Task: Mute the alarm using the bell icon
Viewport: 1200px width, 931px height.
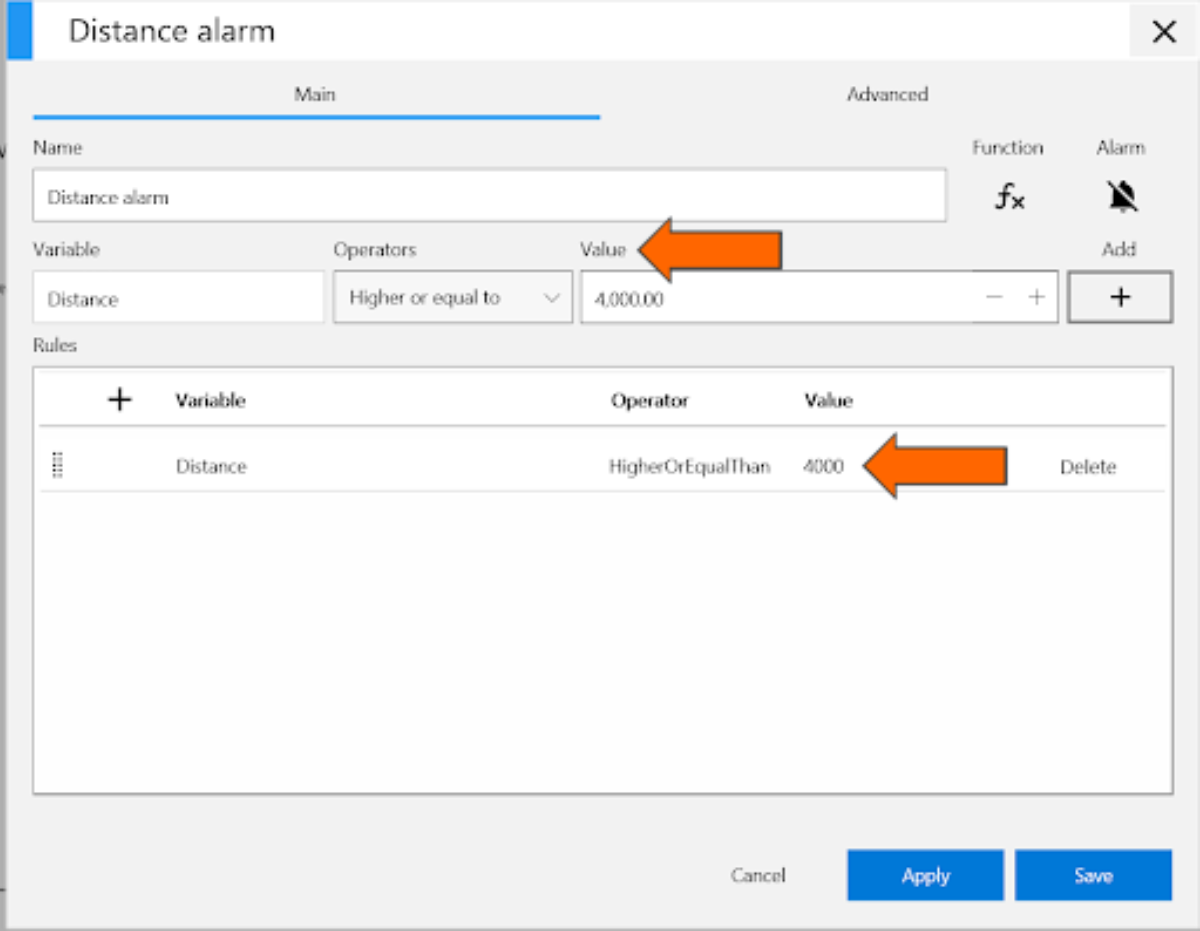Action: click(x=1122, y=196)
